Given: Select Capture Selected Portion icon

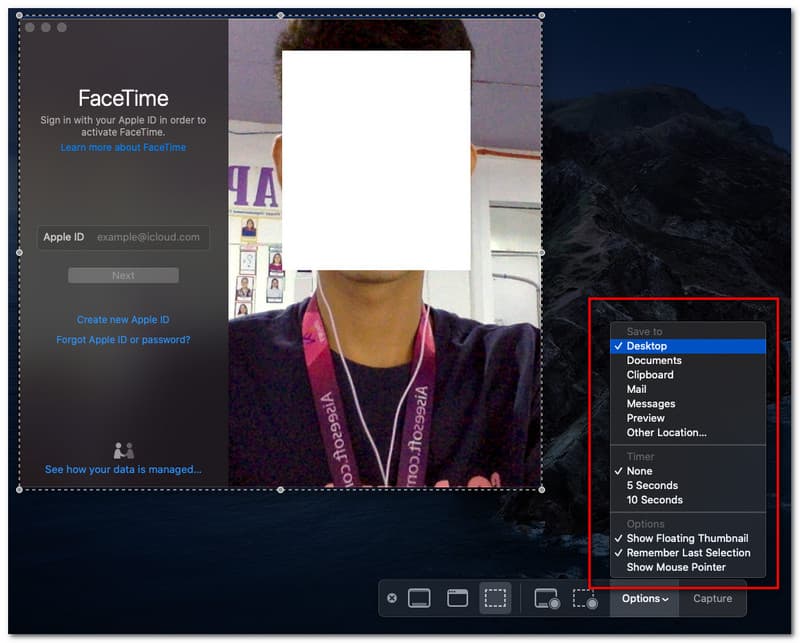Looking at the screenshot, I should pos(495,598).
